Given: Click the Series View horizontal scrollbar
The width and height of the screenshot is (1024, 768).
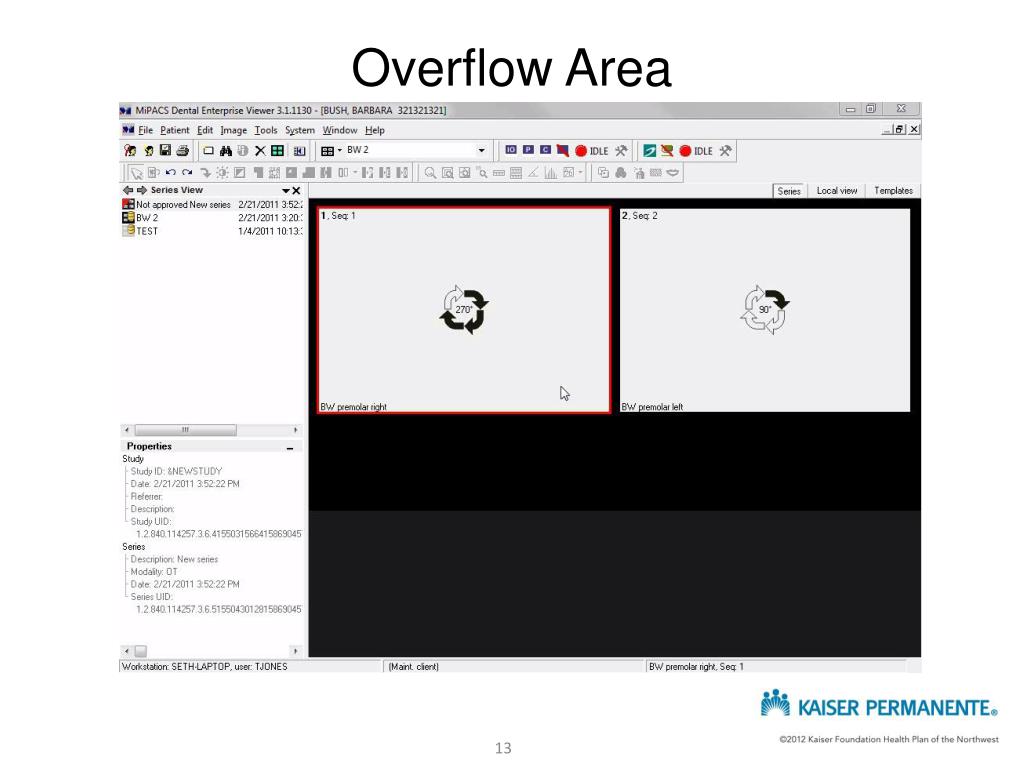Looking at the screenshot, I should (211, 430).
